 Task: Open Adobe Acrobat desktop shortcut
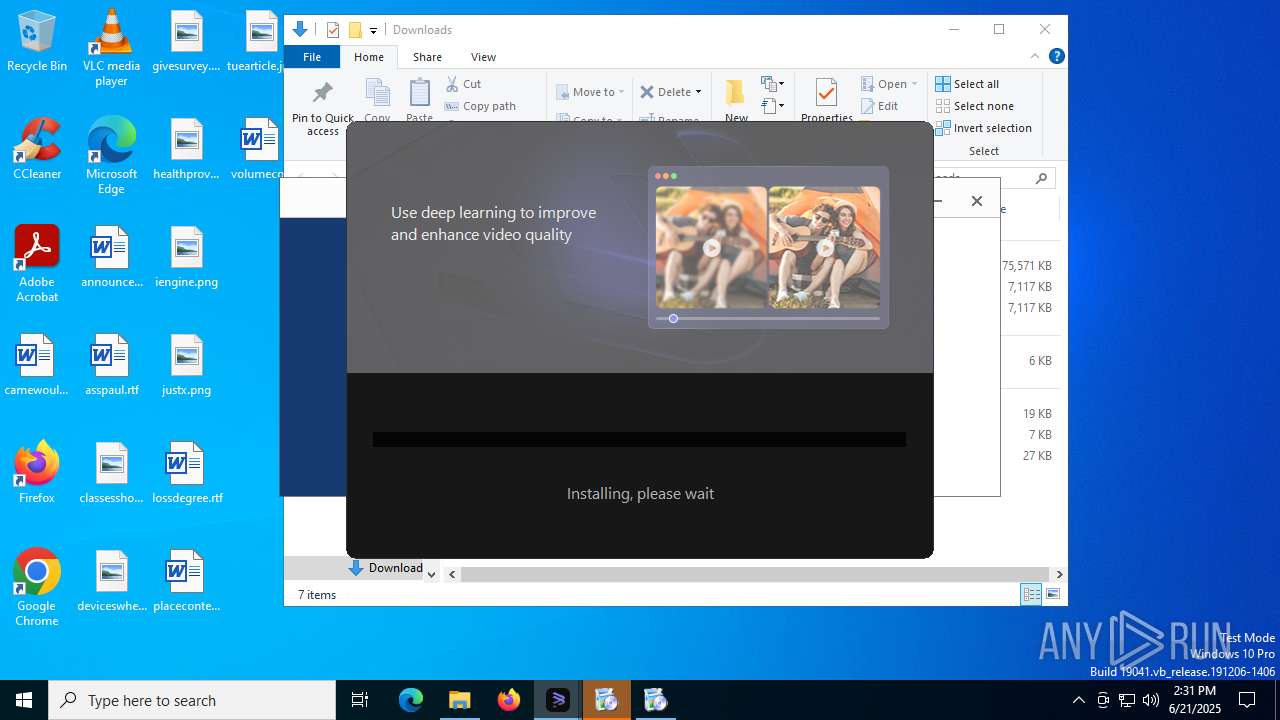37,264
